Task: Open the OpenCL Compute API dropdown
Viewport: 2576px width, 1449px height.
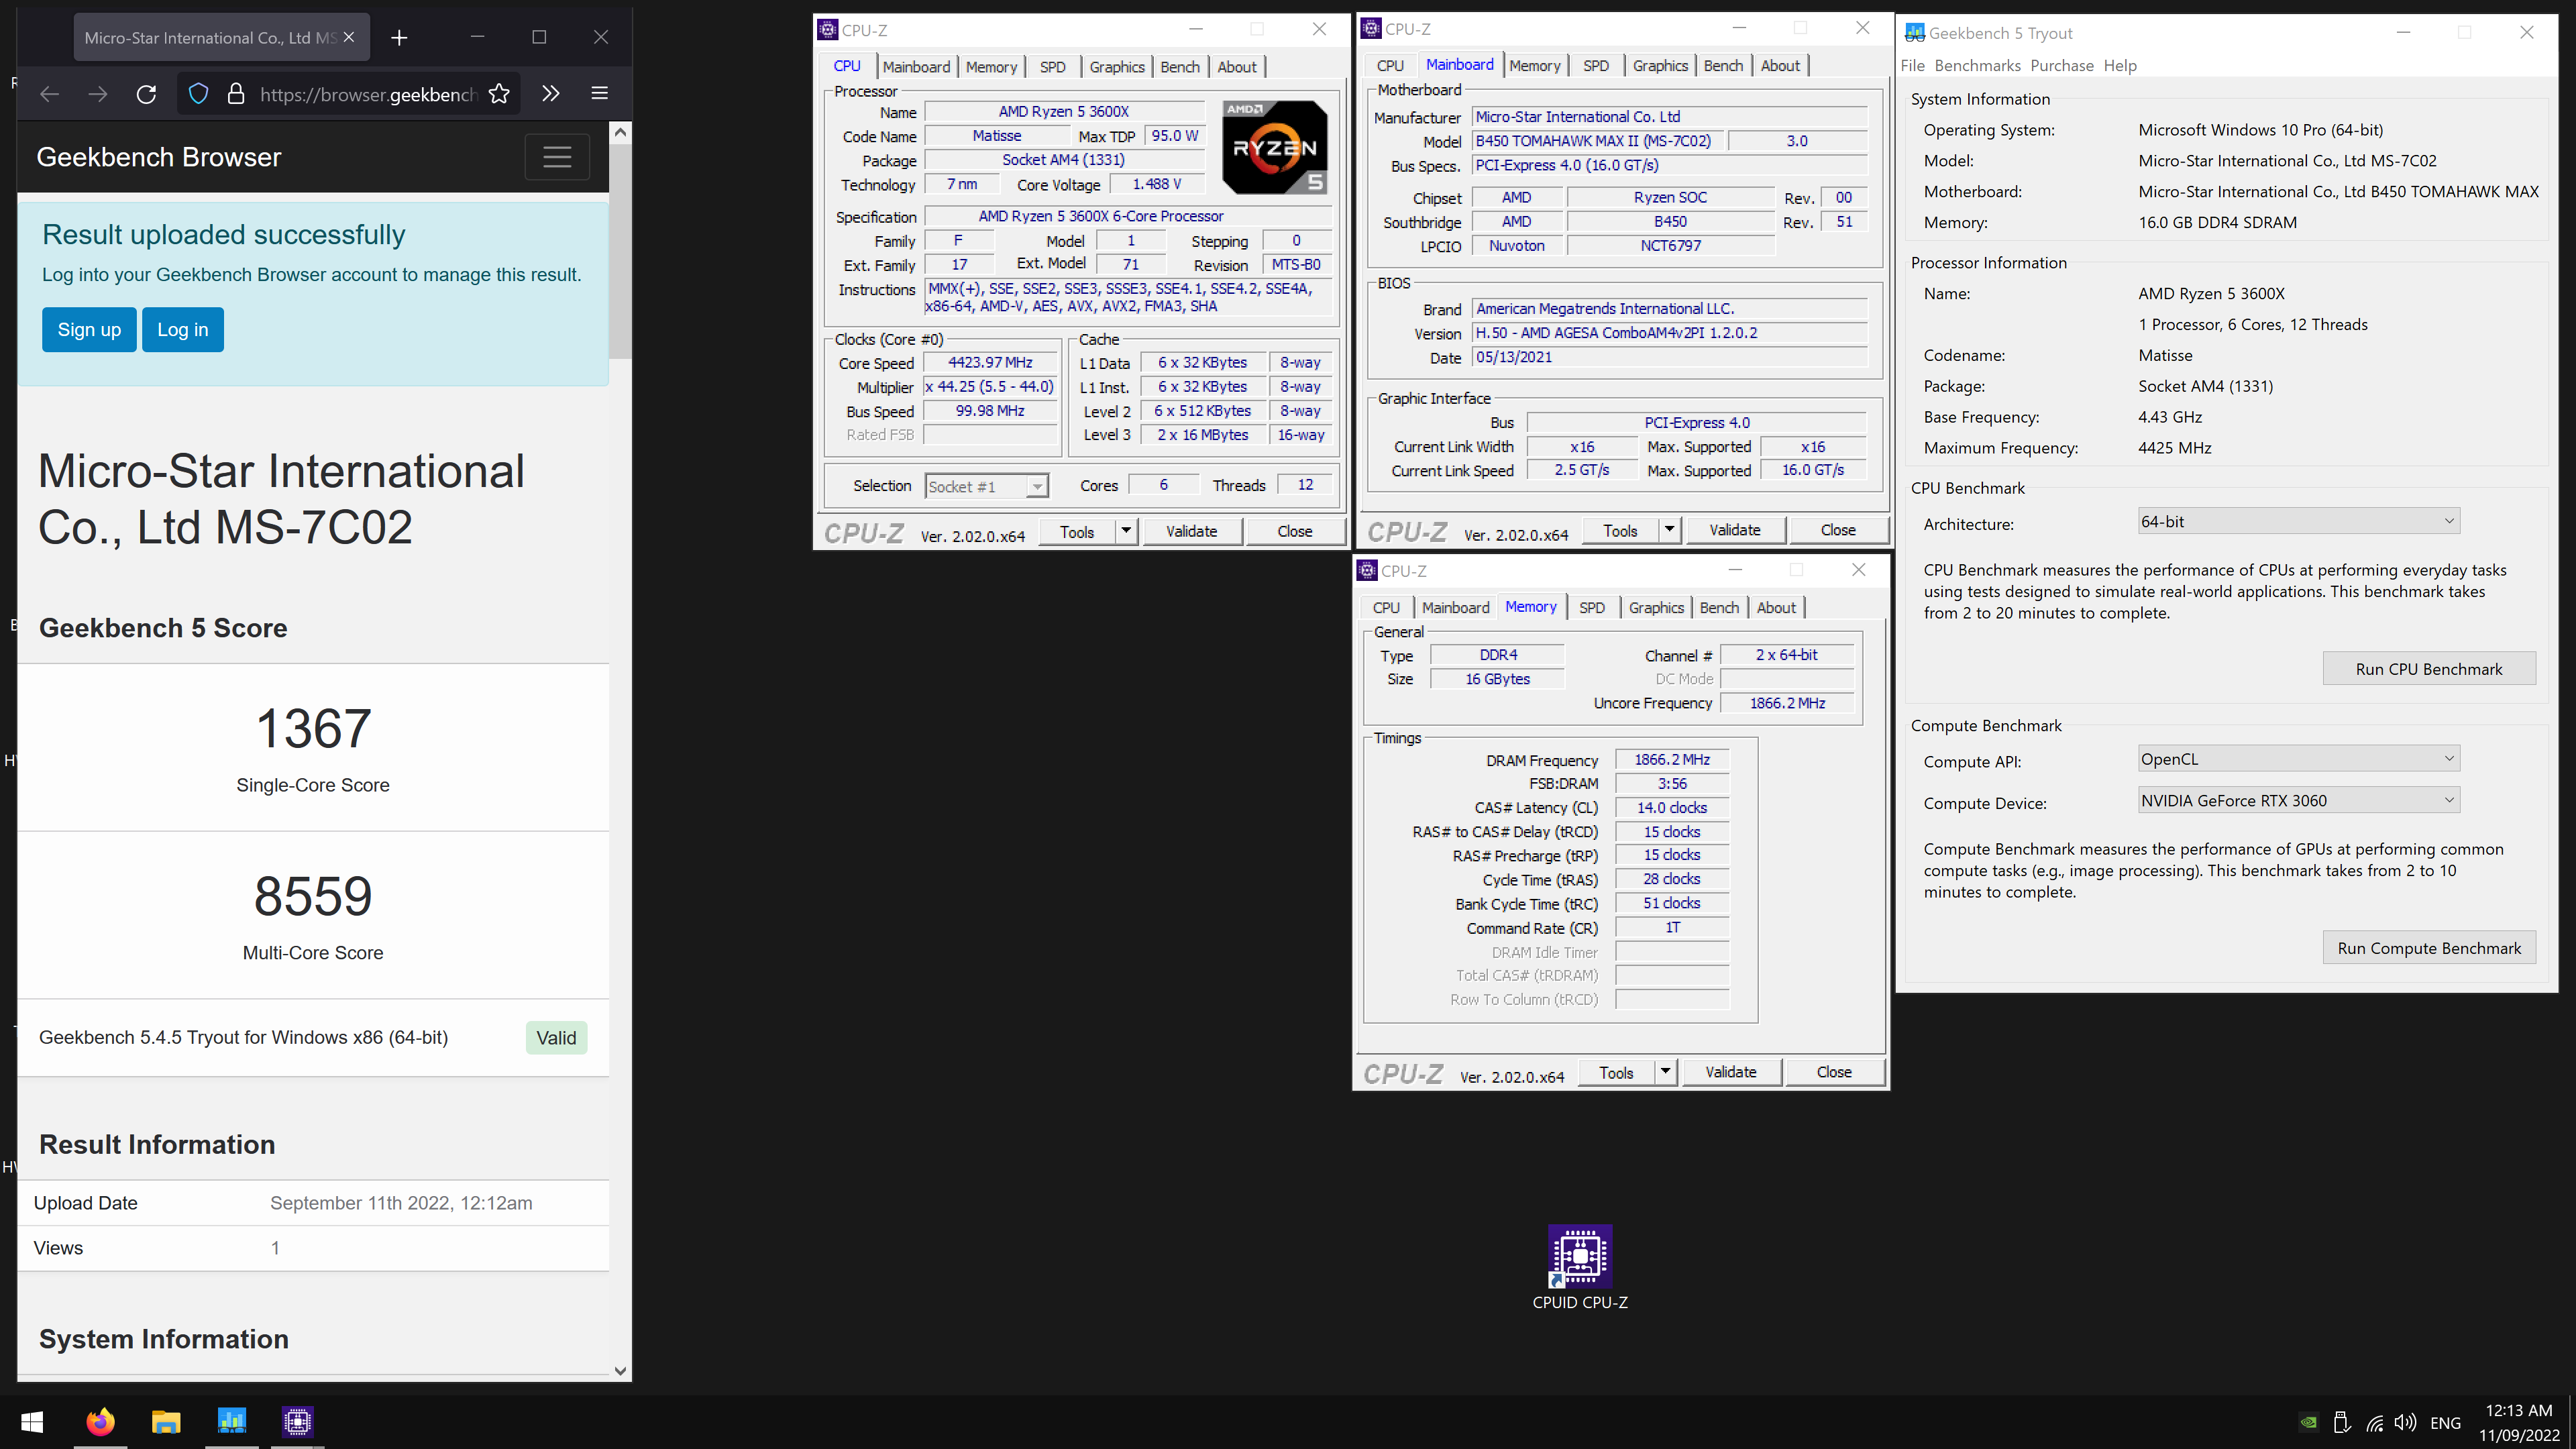Action: [x=2299, y=759]
